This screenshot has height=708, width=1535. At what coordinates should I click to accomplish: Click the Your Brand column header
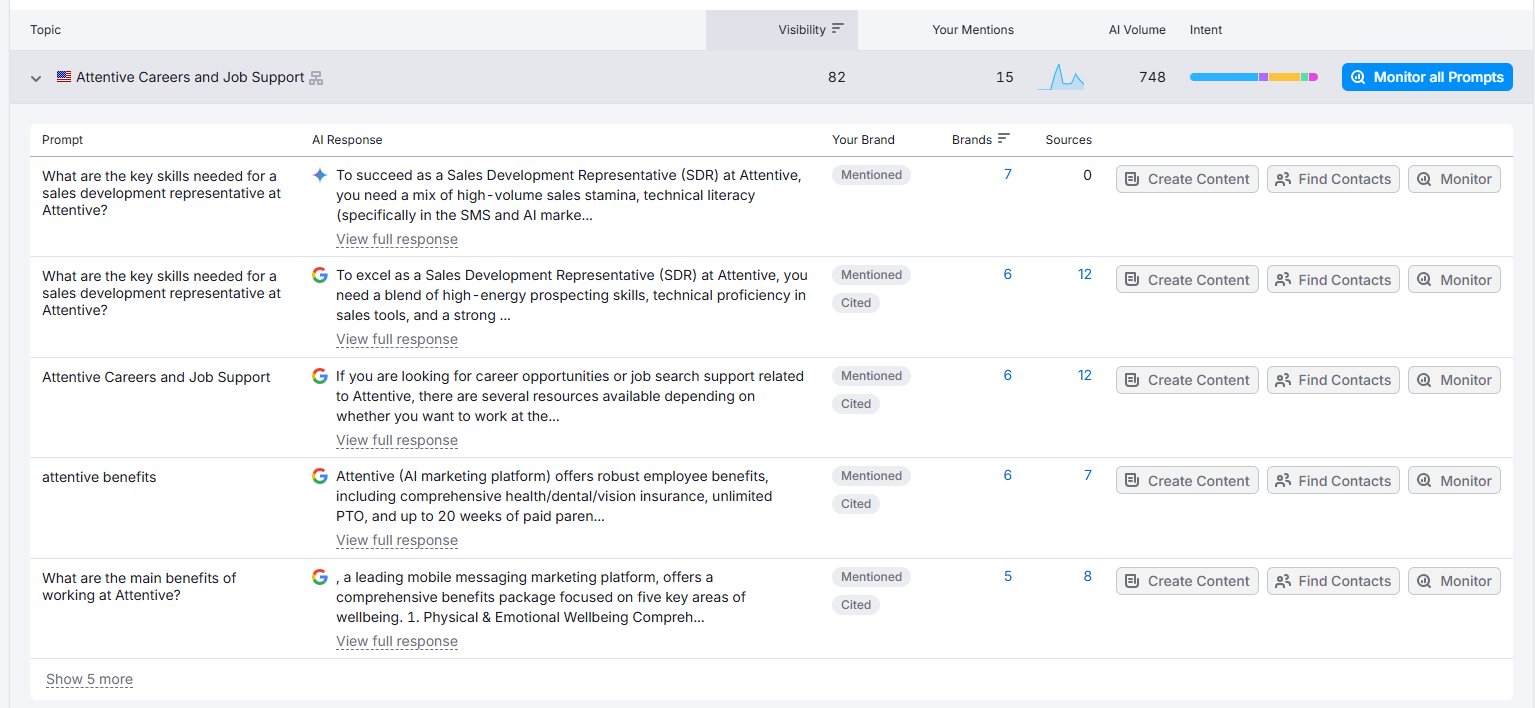pyautogui.click(x=863, y=140)
